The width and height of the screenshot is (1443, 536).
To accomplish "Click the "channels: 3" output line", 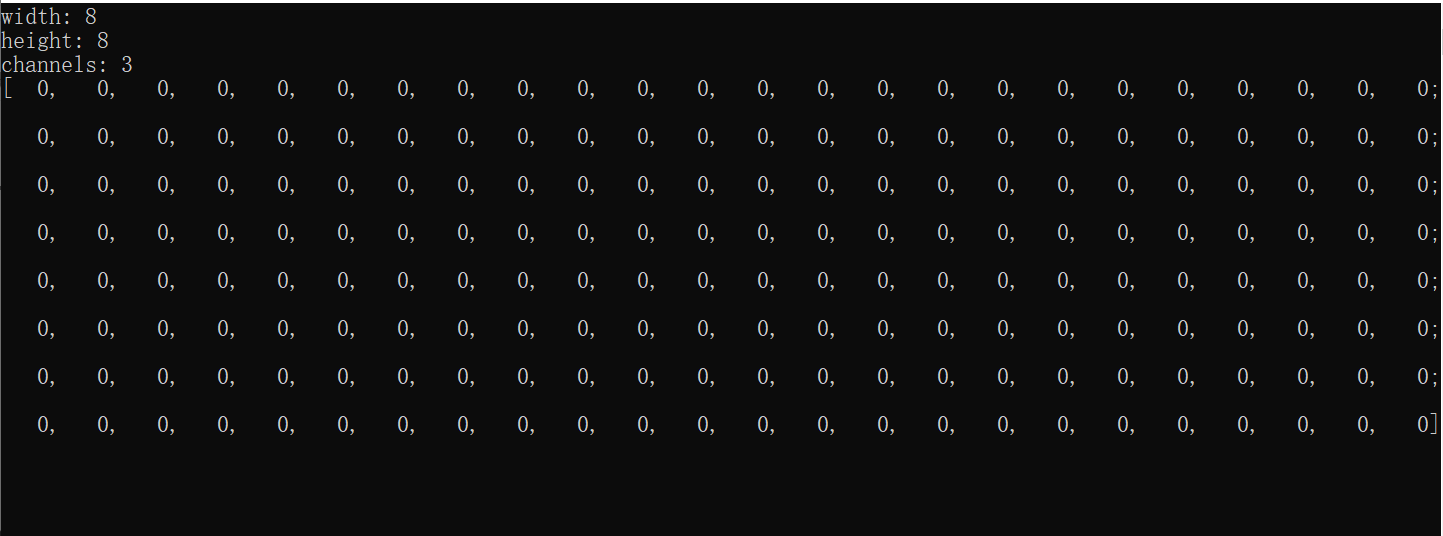I will tap(67, 65).
